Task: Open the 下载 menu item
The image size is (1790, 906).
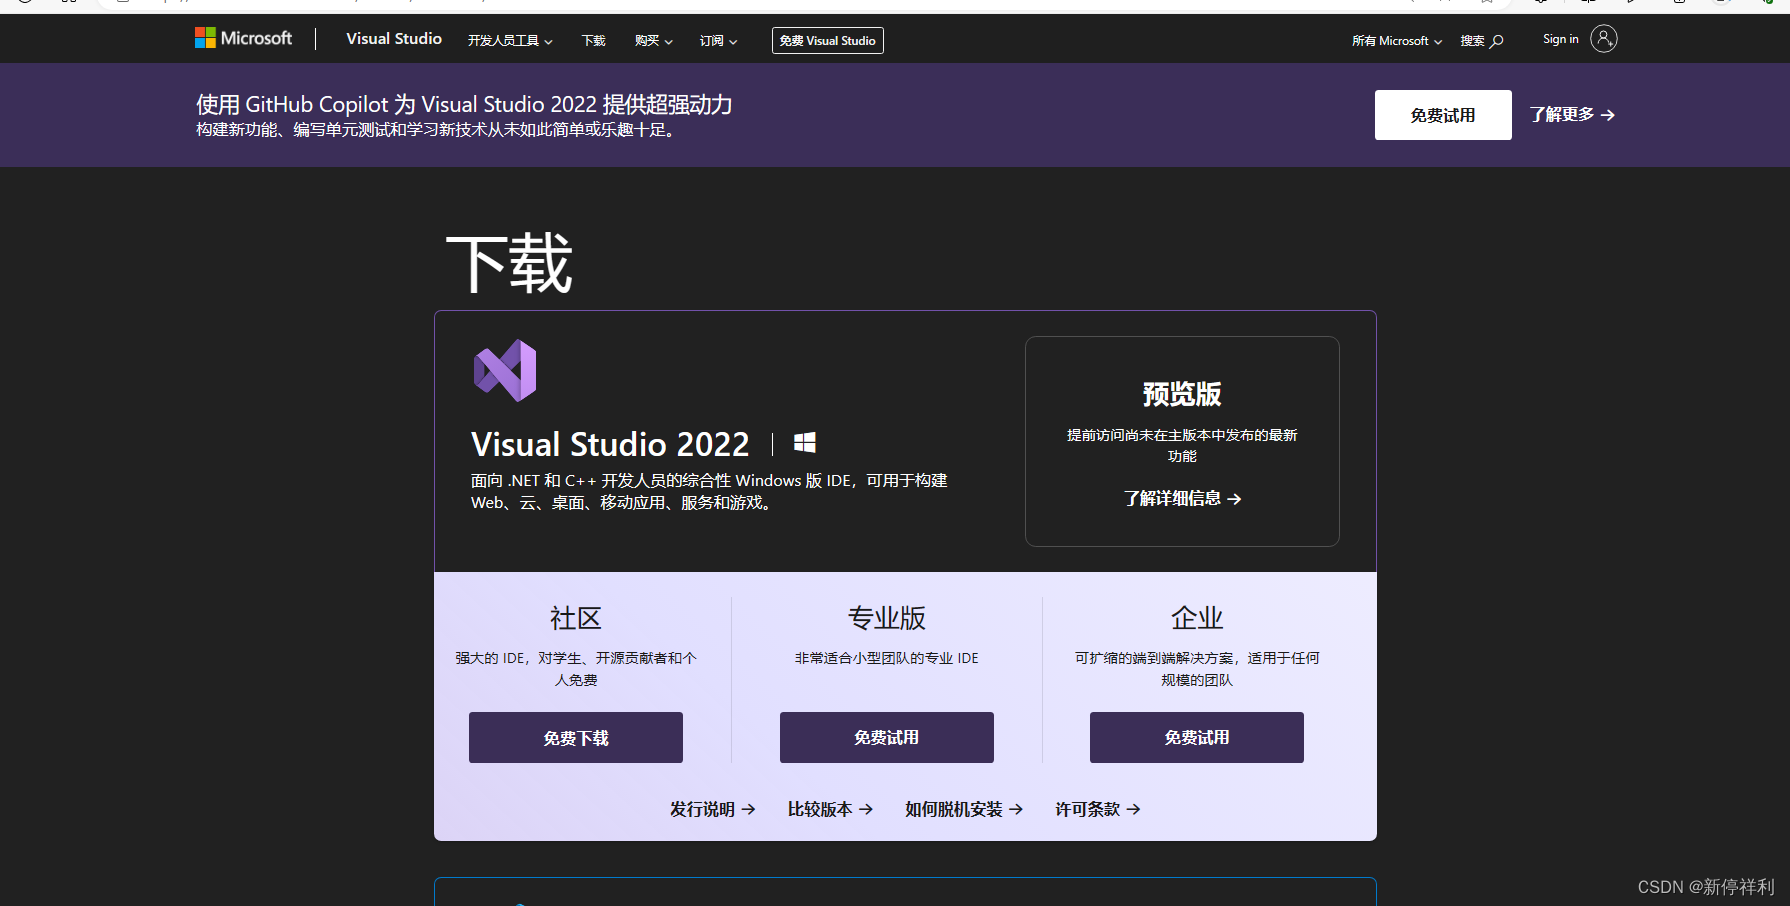Action: click(594, 41)
